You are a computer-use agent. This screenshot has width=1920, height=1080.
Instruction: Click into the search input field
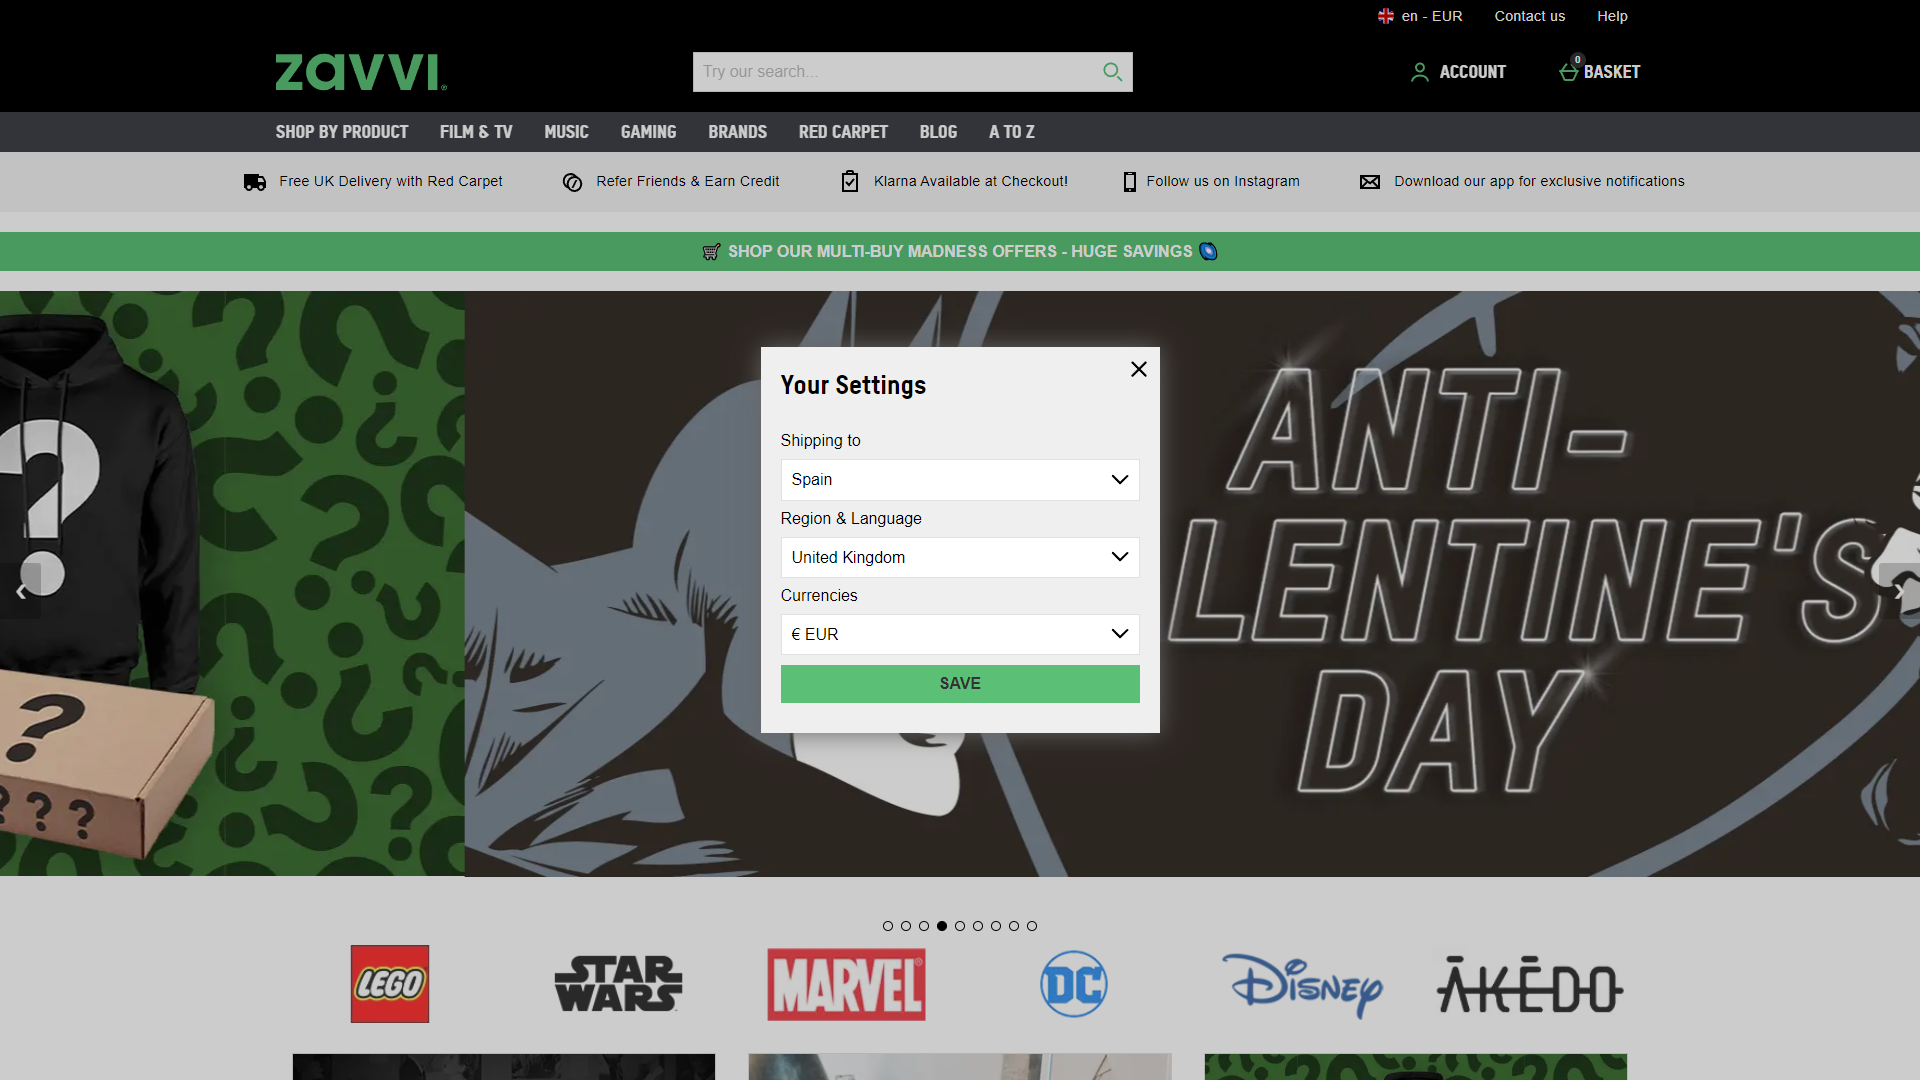895,72
